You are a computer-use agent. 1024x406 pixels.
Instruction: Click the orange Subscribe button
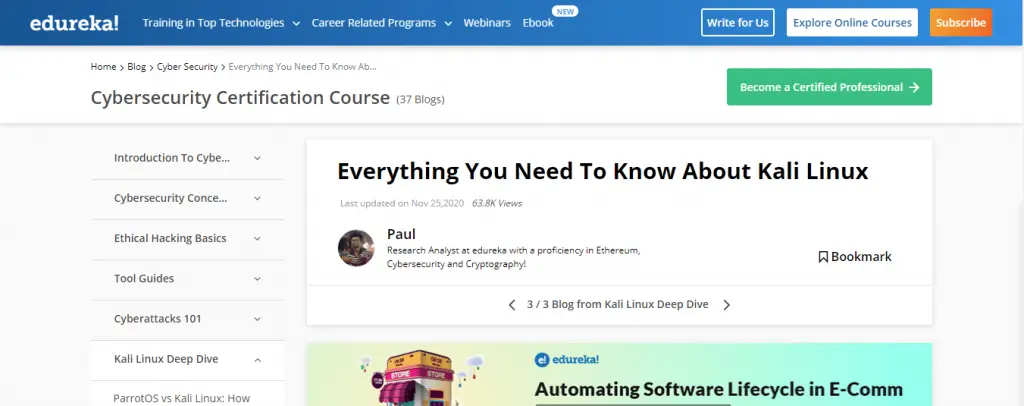tap(960, 22)
